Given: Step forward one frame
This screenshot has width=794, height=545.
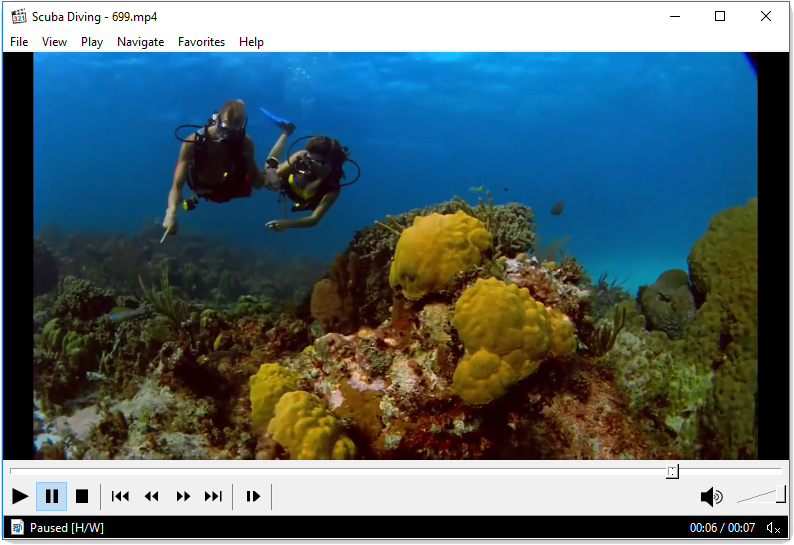Looking at the screenshot, I should pyautogui.click(x=253, y=496).
